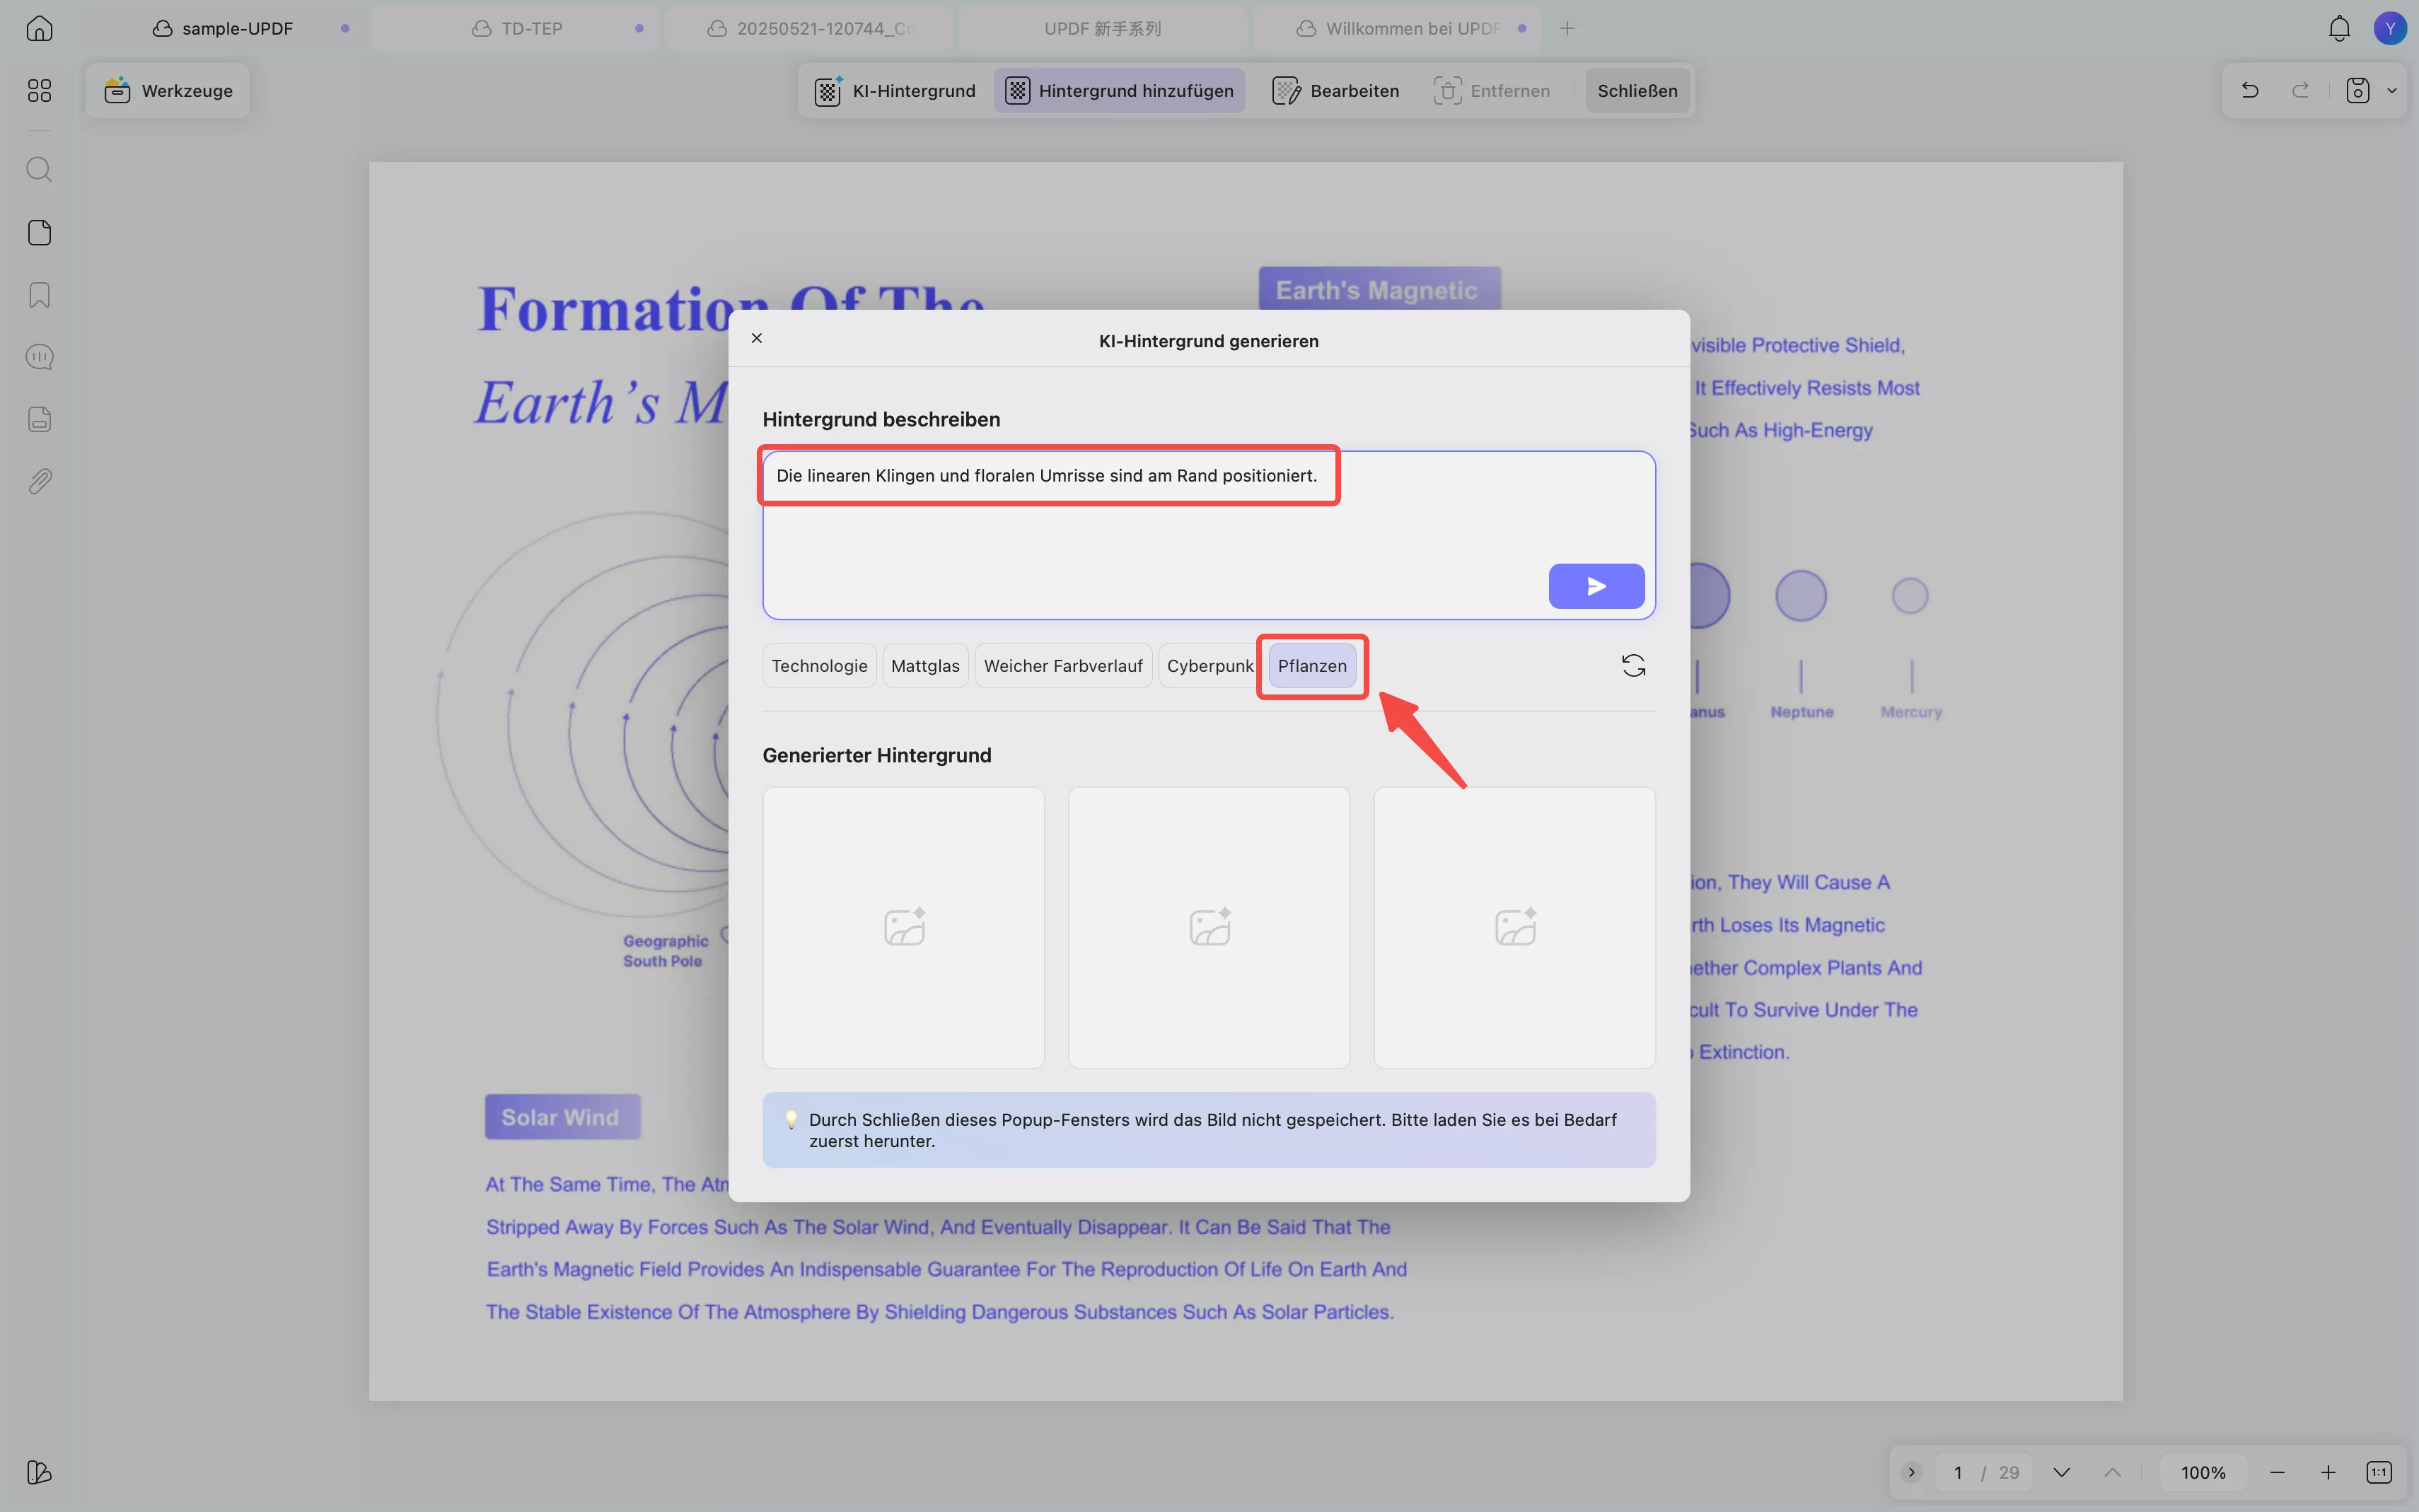Switch to the TD-TEP tab
2419x1512 pixels.
click(531, 28)
